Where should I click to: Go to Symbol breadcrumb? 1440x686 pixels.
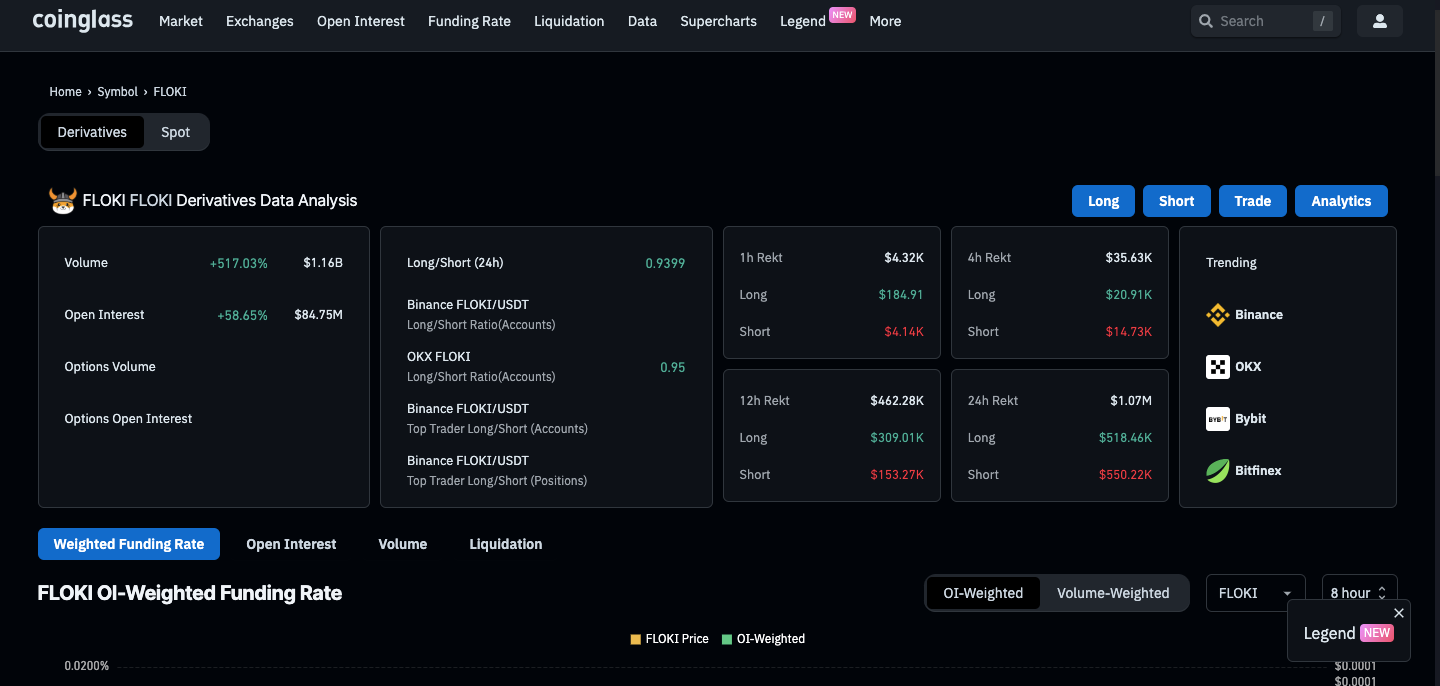click(x=117, y=92)
